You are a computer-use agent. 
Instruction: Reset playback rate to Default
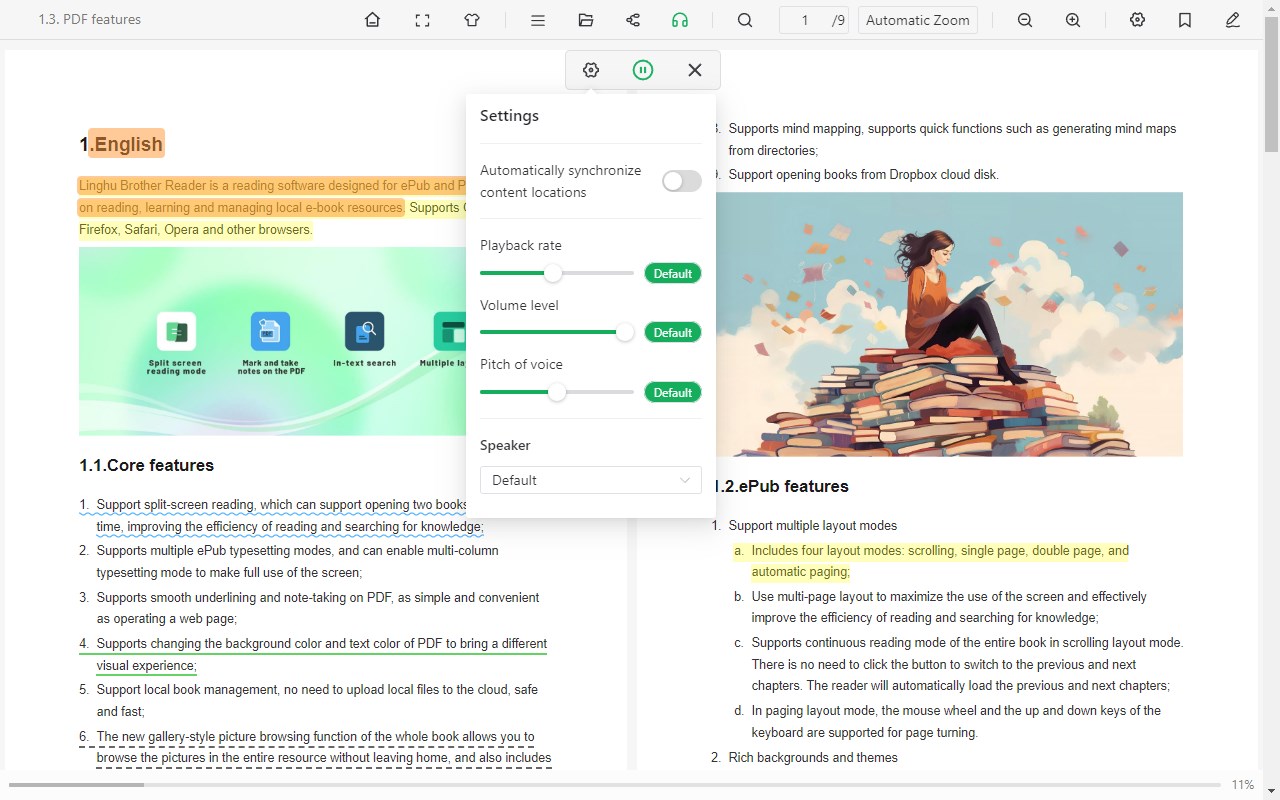click(x=673, y=273)
